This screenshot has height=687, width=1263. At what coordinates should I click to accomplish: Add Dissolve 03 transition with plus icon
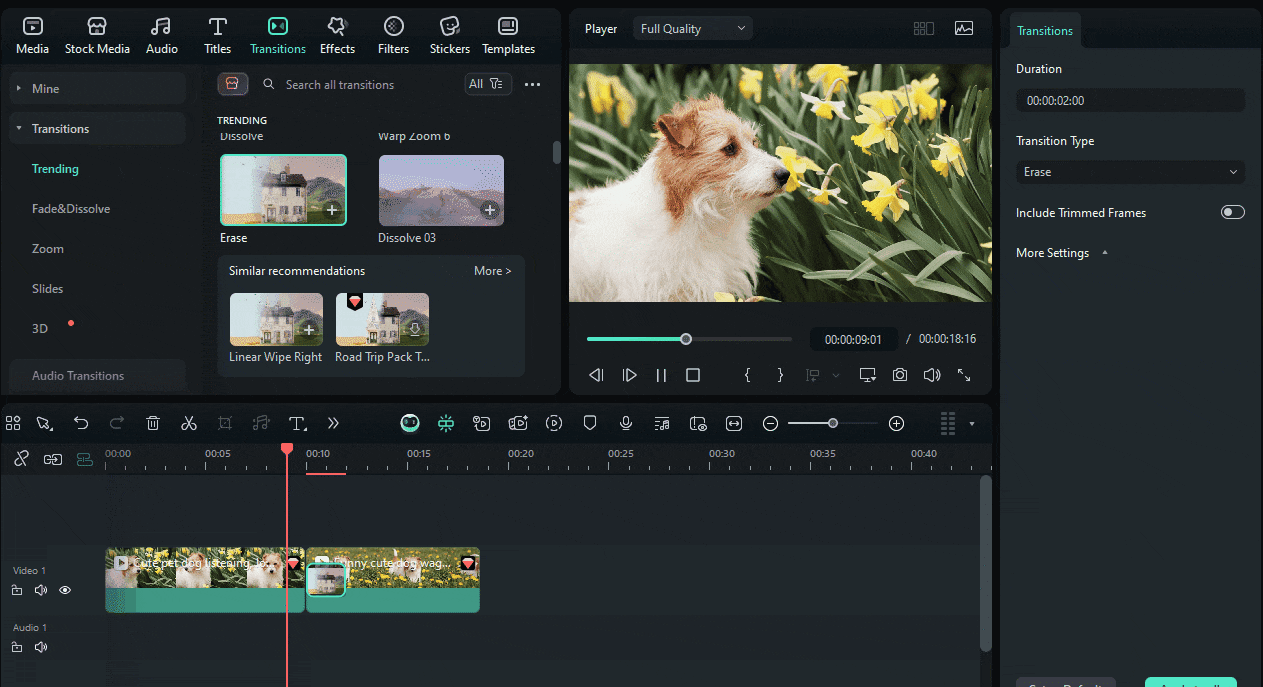click(489, 210)
